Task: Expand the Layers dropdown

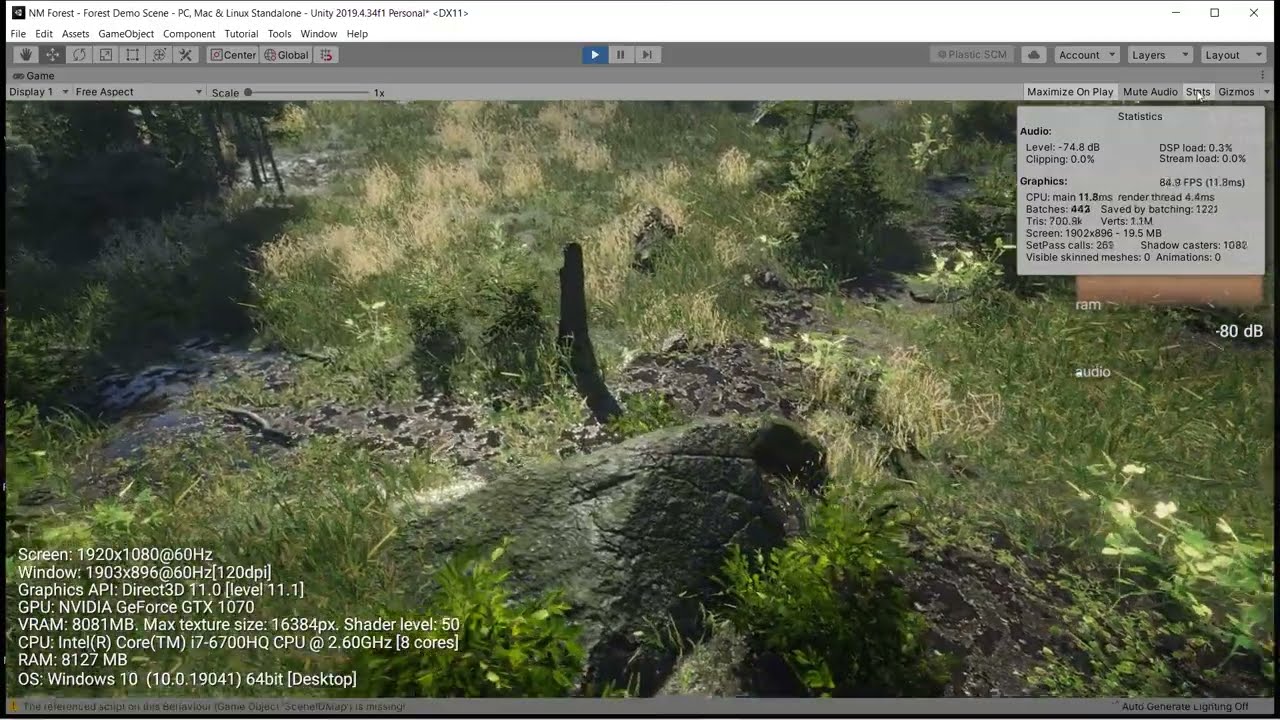Action: coord(1159,55)
